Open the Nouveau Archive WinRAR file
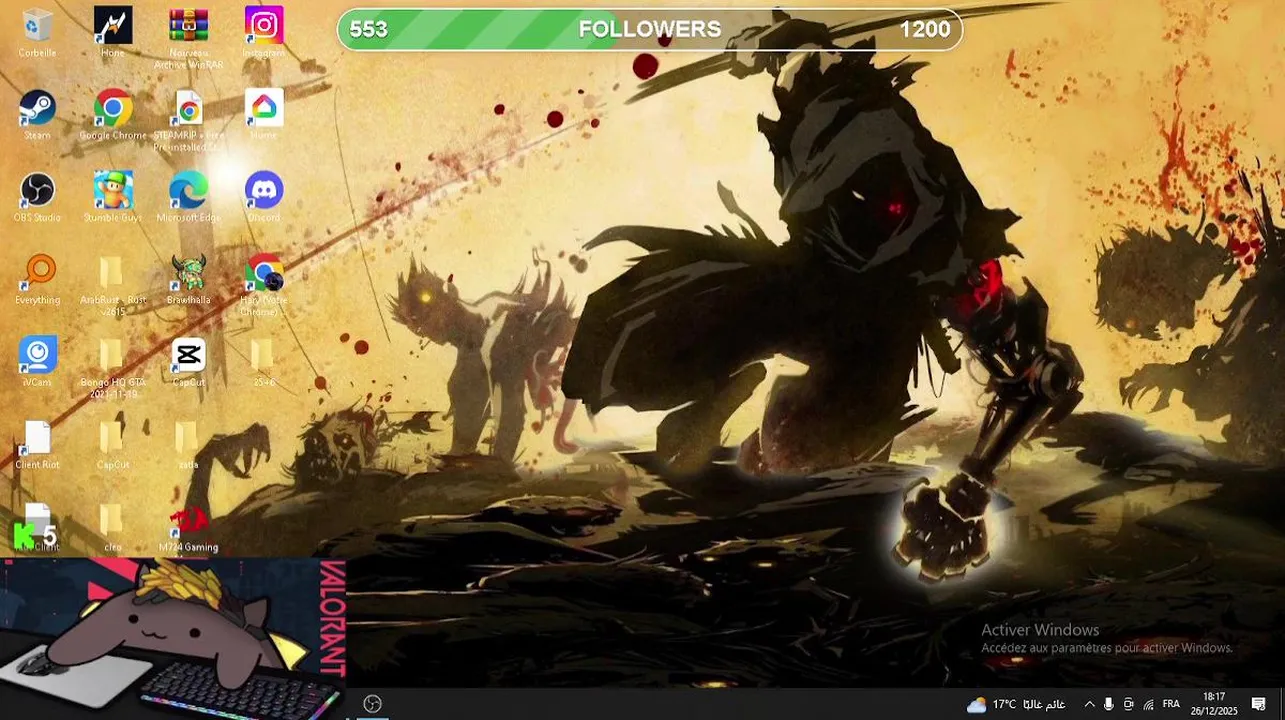Image resolution: width=1285 pixels, height=720 pixels. 188,38
